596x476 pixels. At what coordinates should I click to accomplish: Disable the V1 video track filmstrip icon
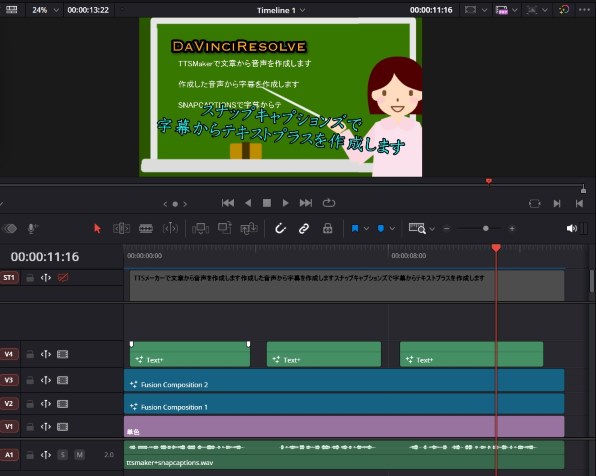(62, 427)
